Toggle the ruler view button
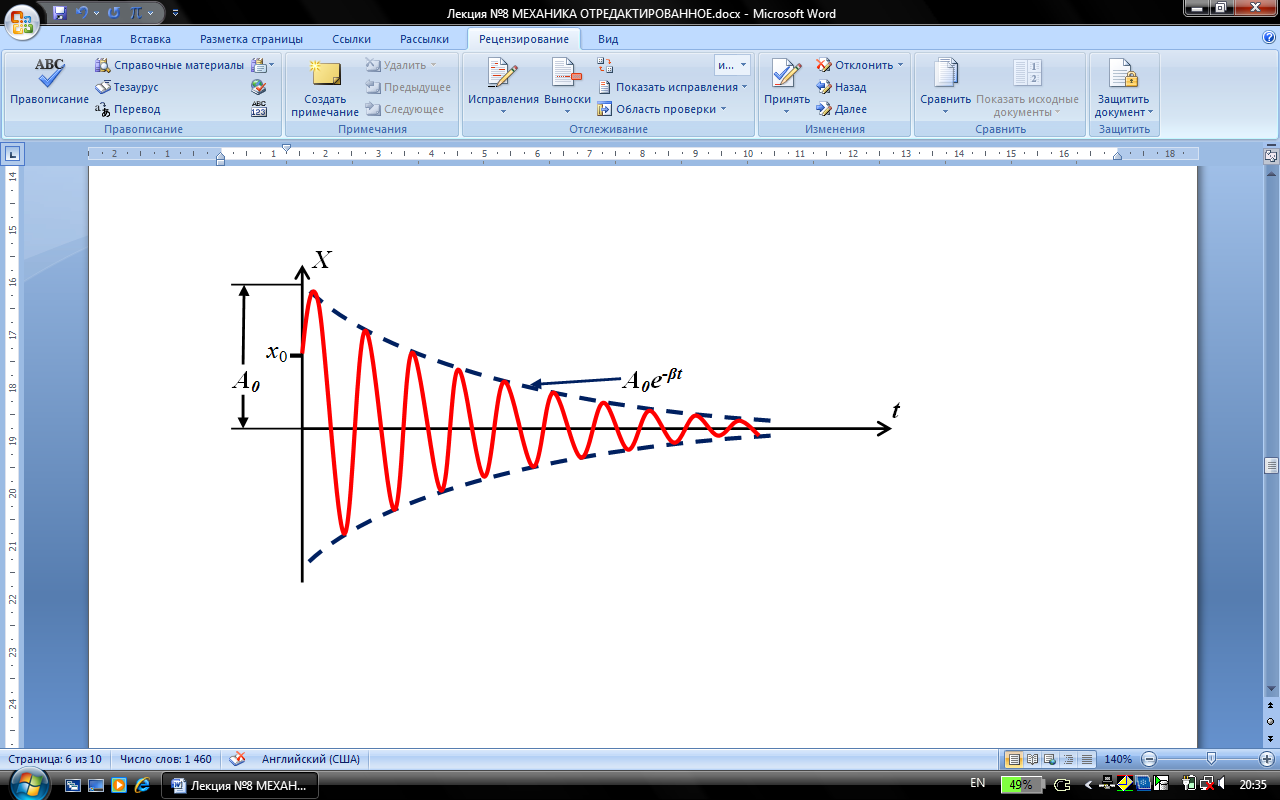The width and height of the screenshot is (1280, 800). pyautogui.click(x=1271, y=156)
